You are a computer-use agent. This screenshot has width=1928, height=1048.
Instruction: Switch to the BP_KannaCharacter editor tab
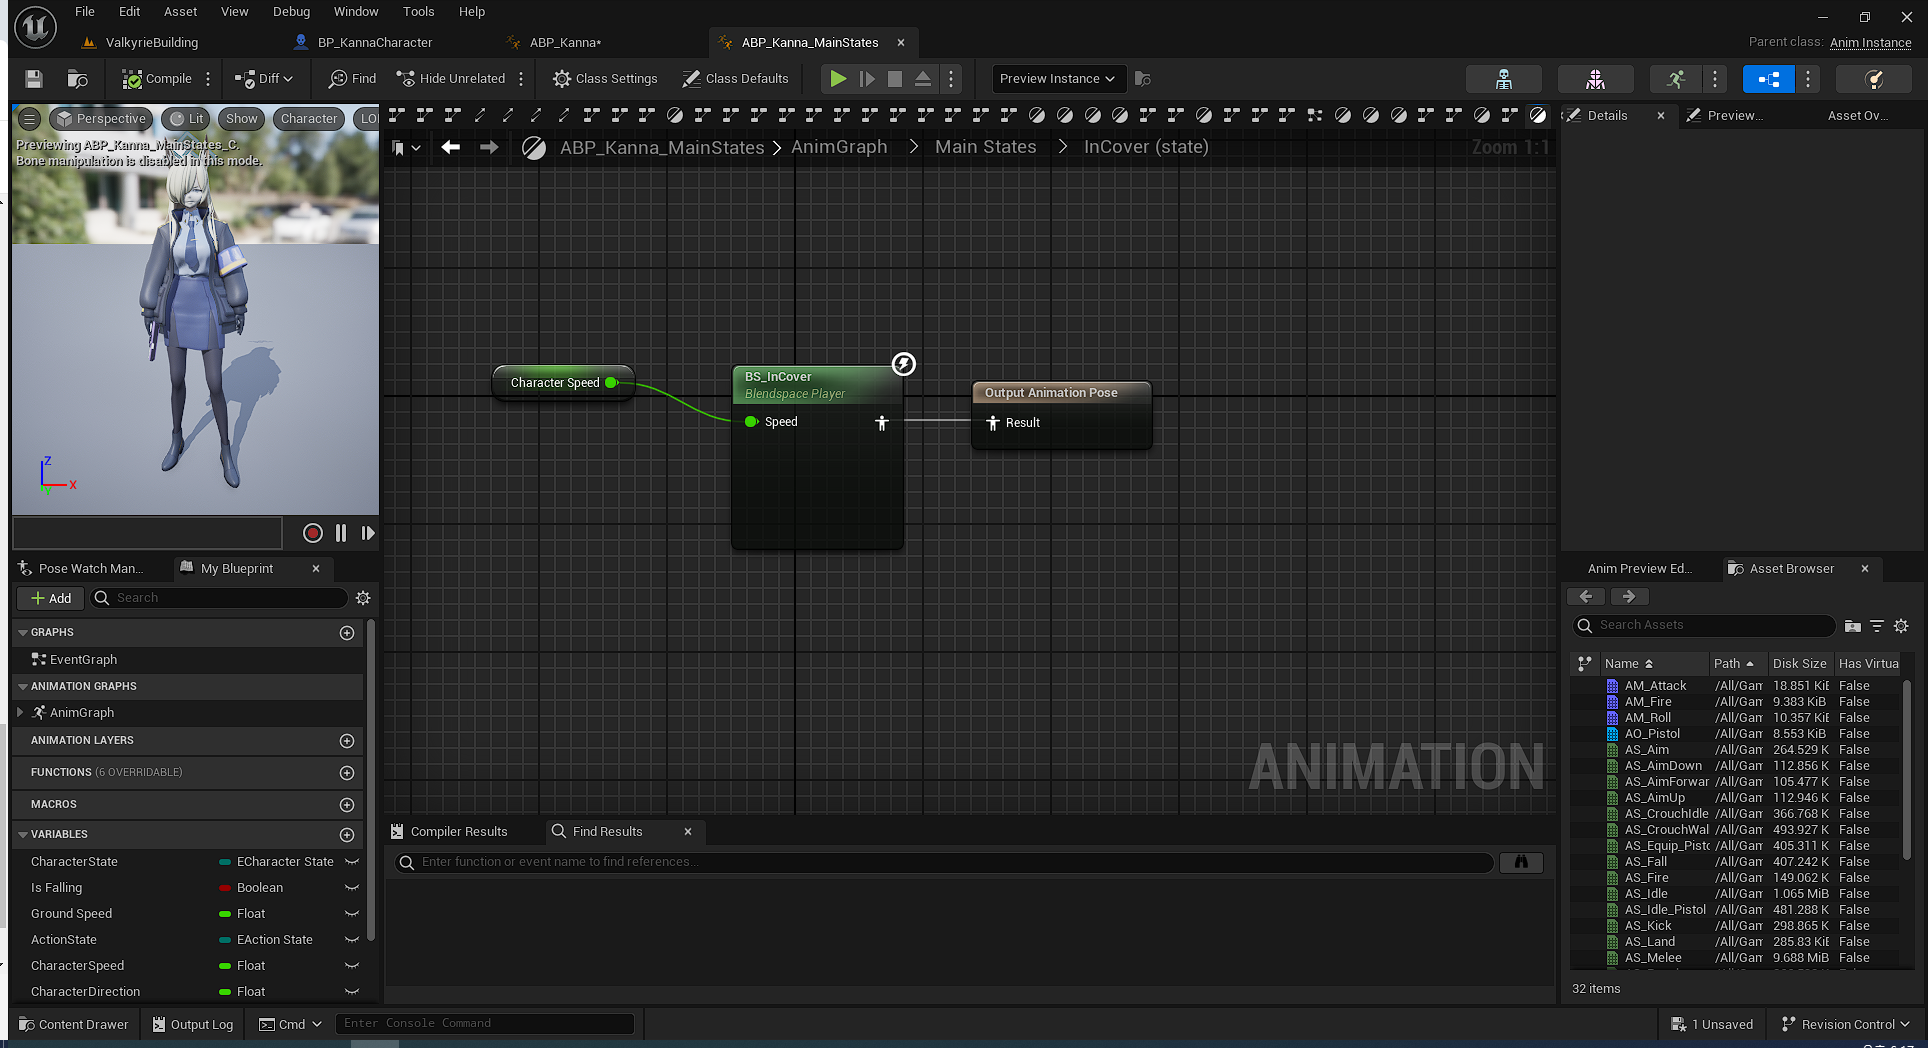click(x=375, y=43)
